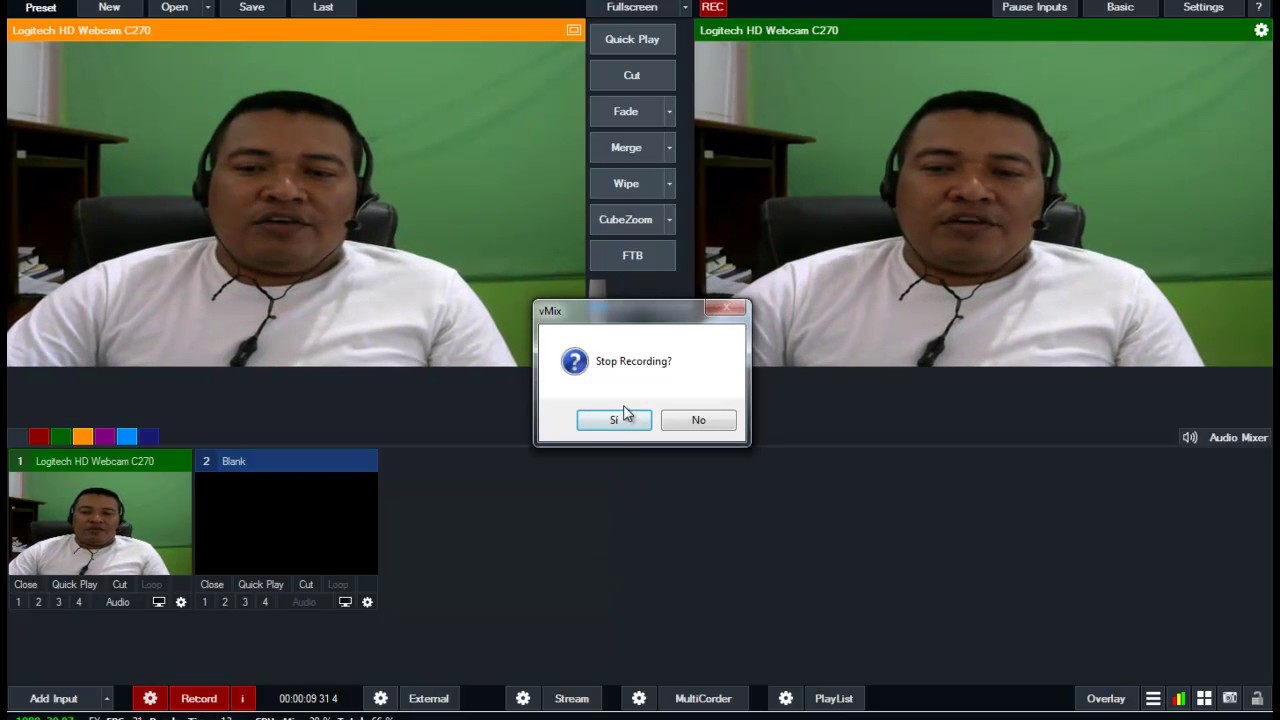Image resolution: width=1280 pixels, height=720 pixels.
Task: Click monitor icon on Blank input 2
Action: coord(345,602)
